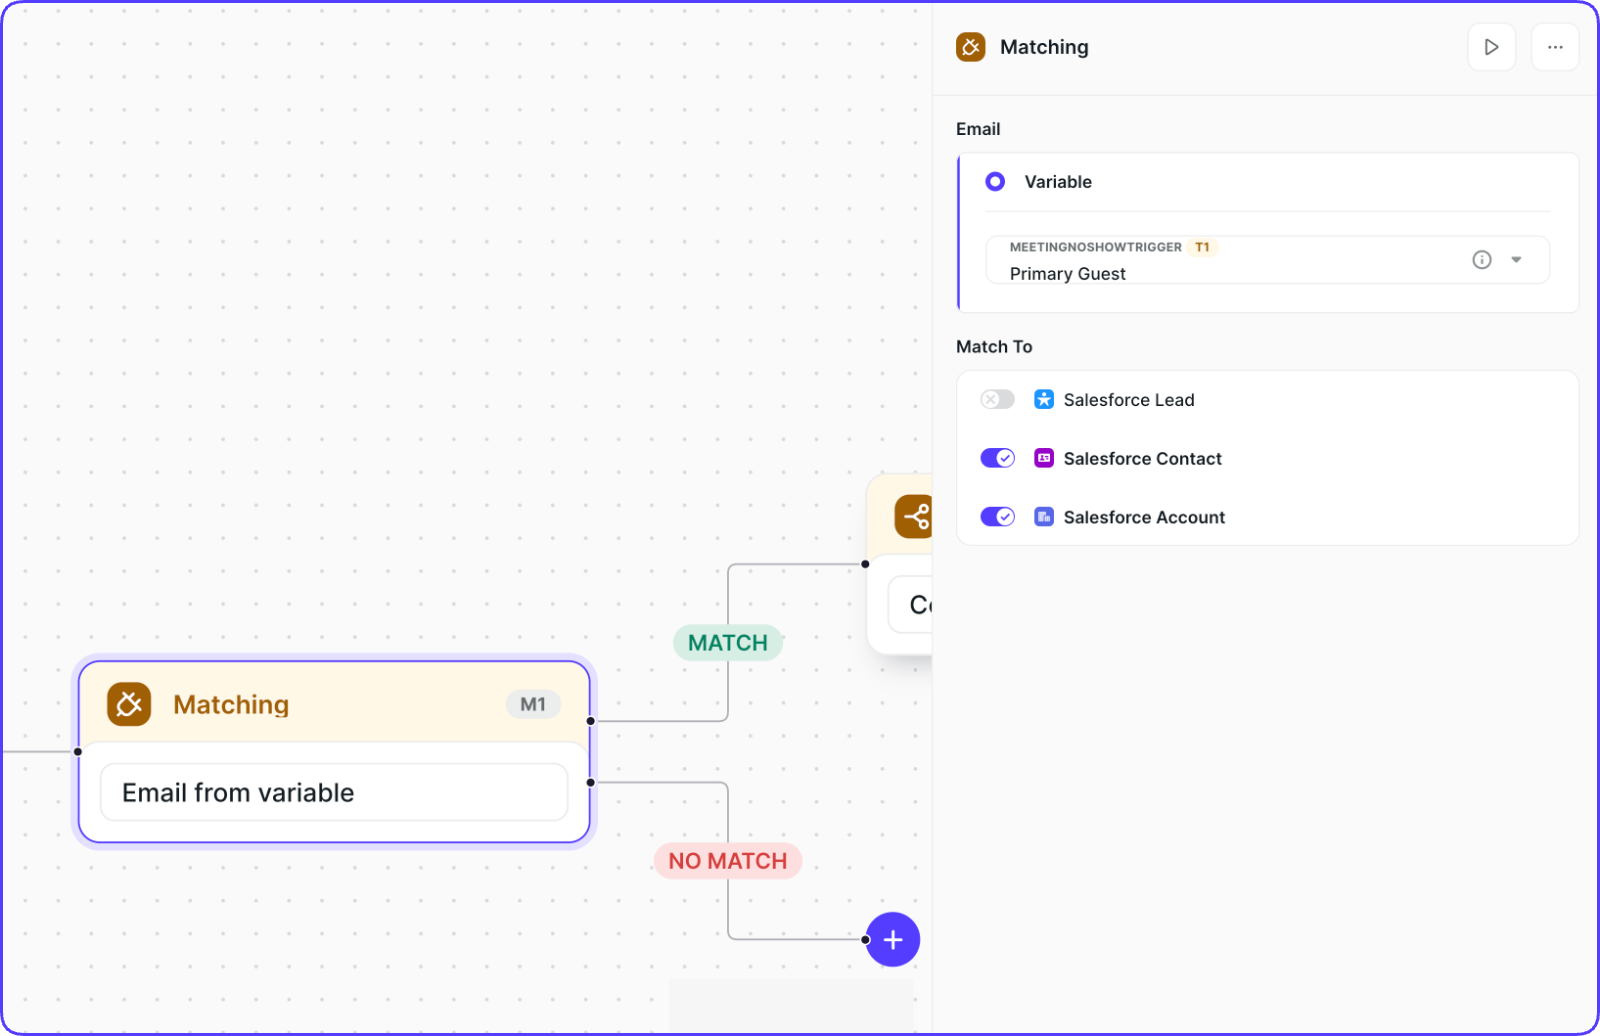Click the Email section heading
Viewport: 1600px width, 1036px height.
pyautogui.click(x=978, y=129)
